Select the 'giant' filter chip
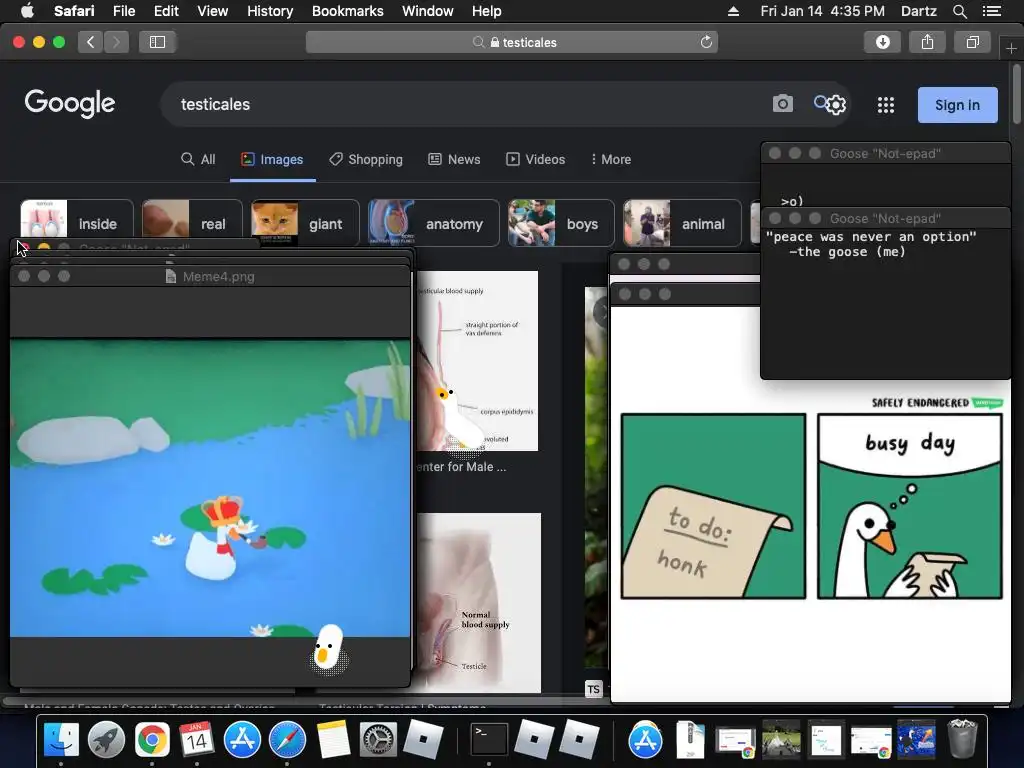This screenshot has width=1024, height=768. (305, 223)
